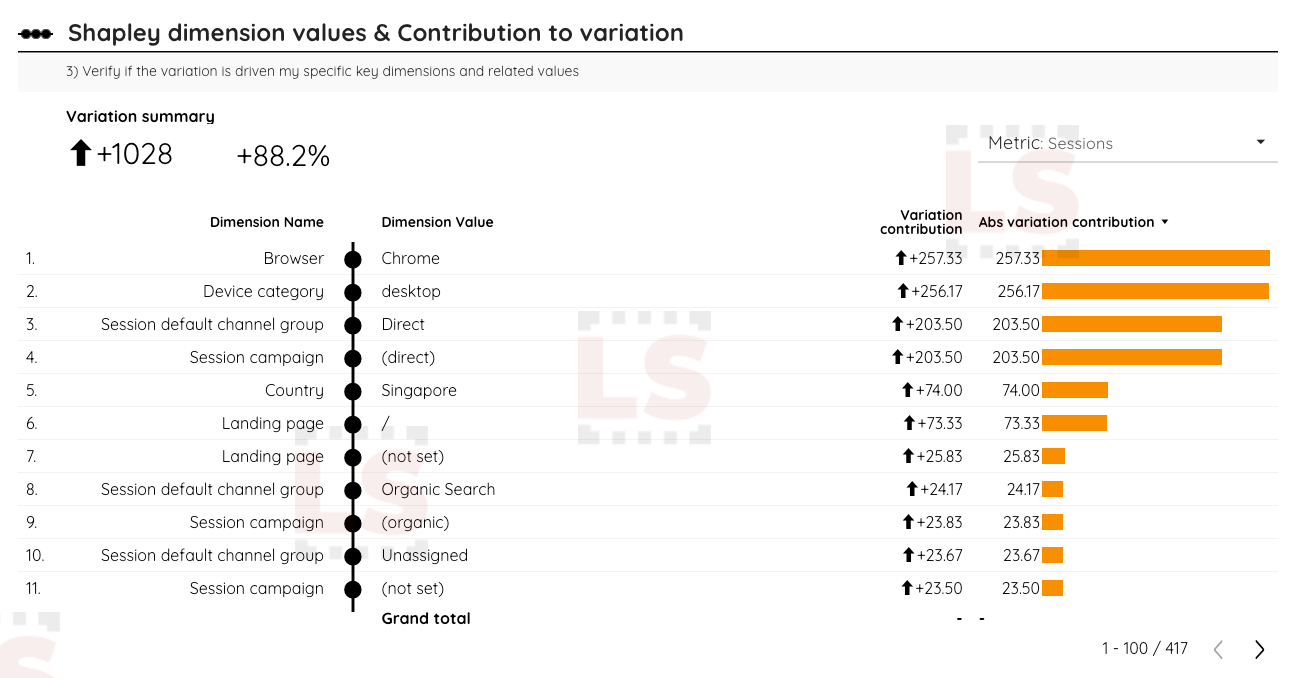Click the orange contribution bar for desktop
The height and width of the screenshot is (678, 1297).
(1155, 291)
